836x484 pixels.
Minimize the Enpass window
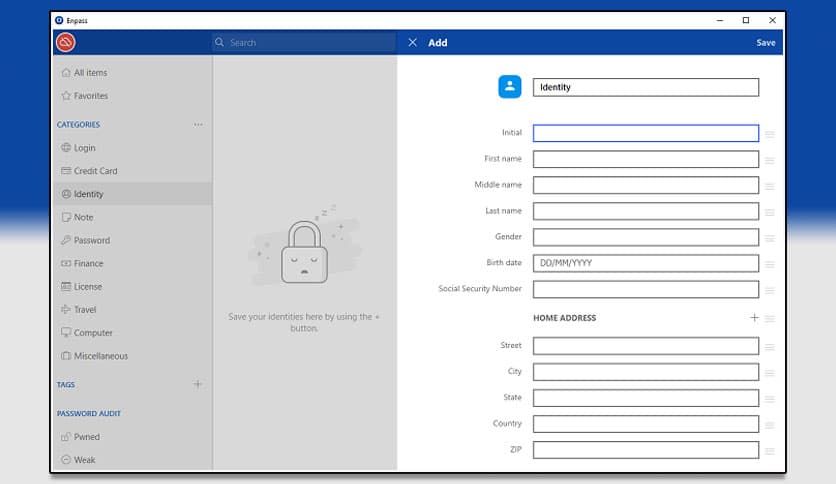point(720,20)
